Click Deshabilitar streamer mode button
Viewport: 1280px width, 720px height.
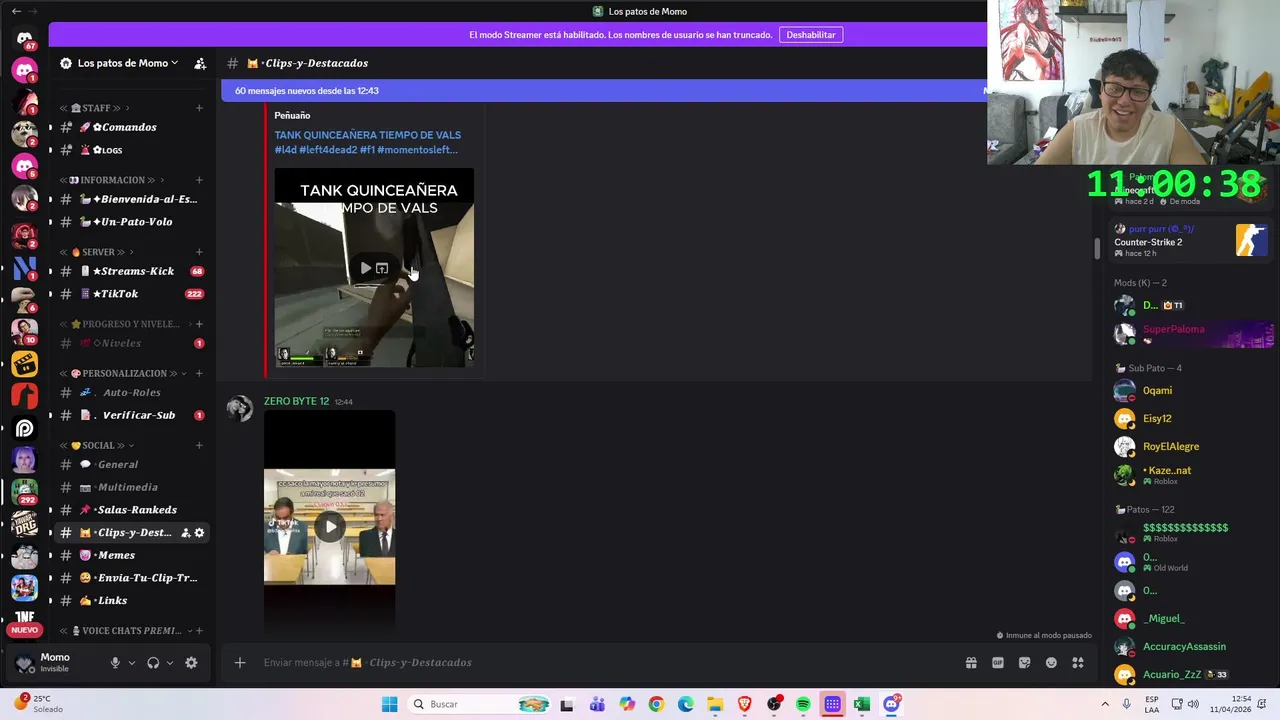pyautogui.click(x=811, y=35)
